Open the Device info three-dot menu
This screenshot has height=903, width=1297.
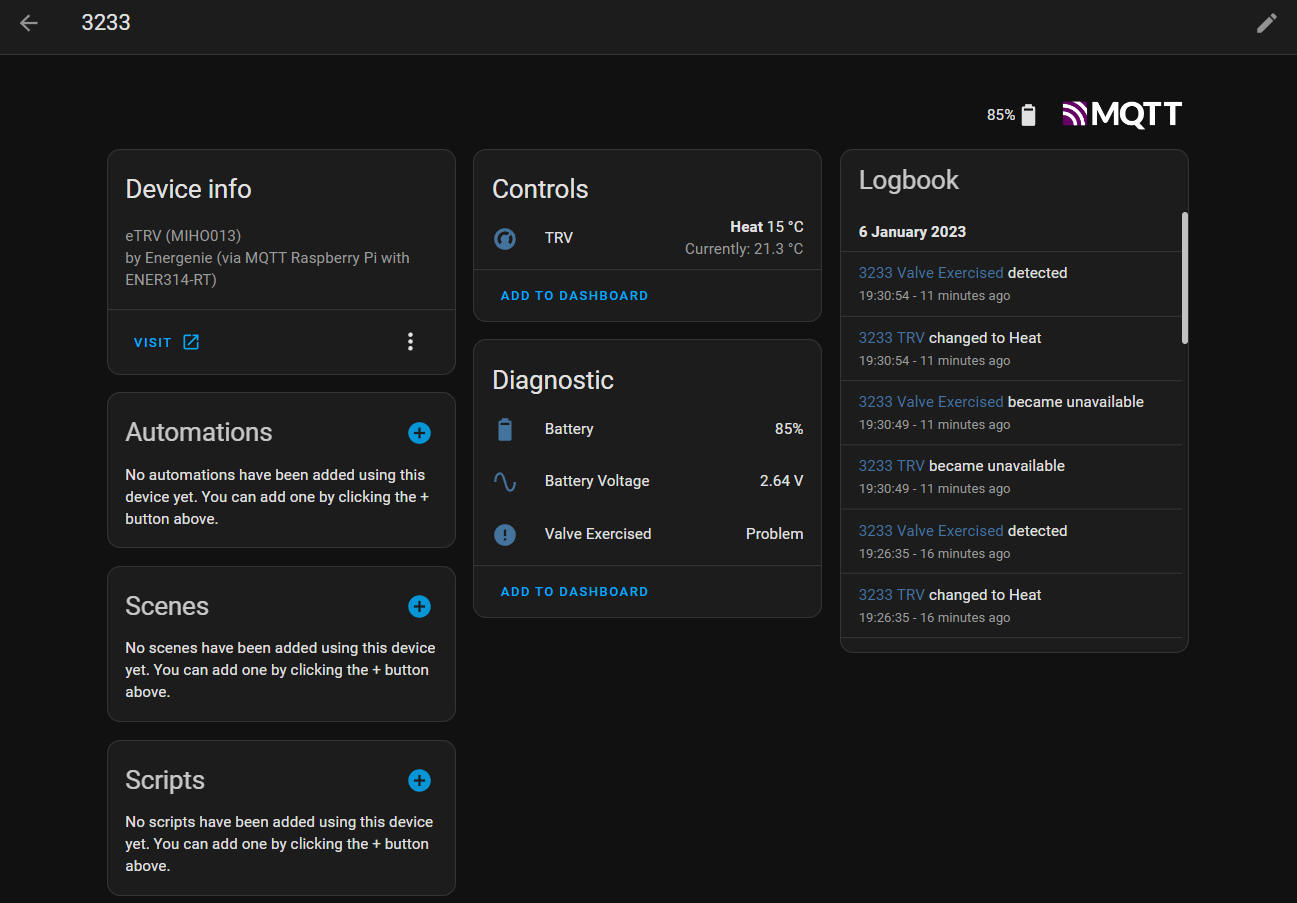[x=410, y=342]
